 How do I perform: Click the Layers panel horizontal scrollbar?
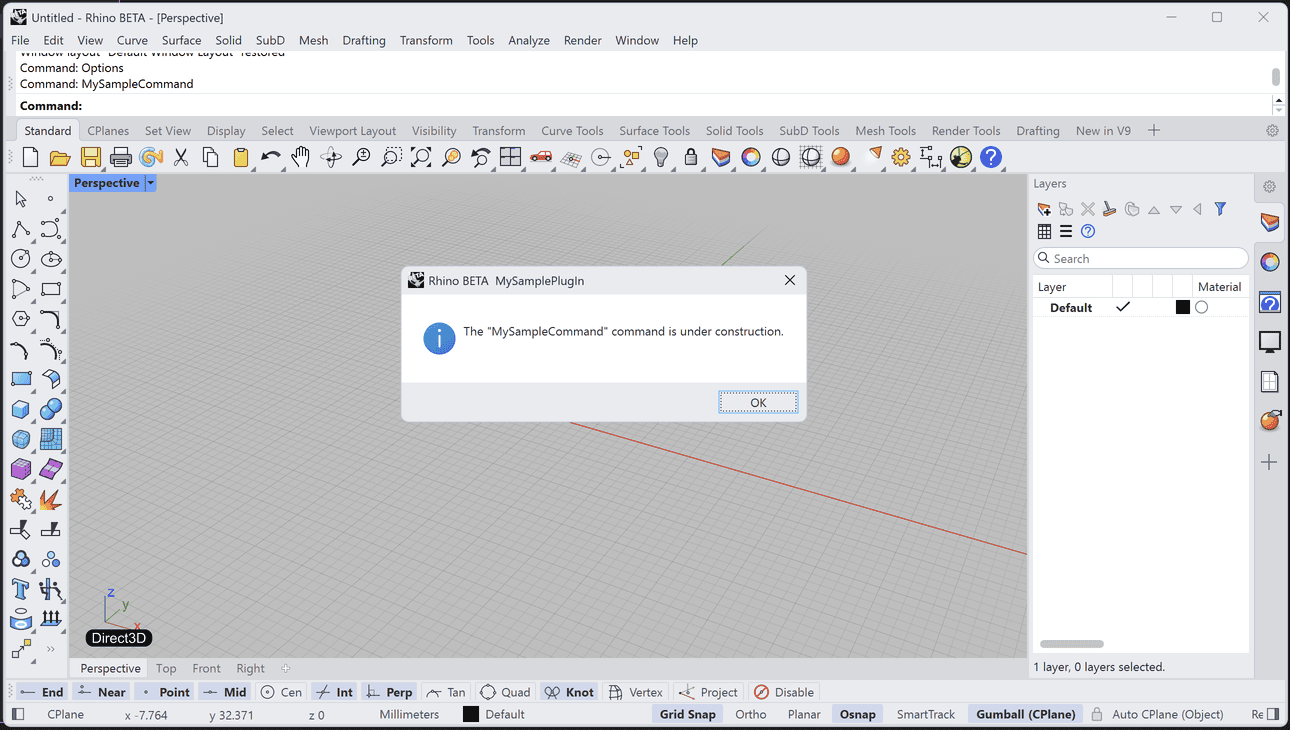click(1072, 644)
